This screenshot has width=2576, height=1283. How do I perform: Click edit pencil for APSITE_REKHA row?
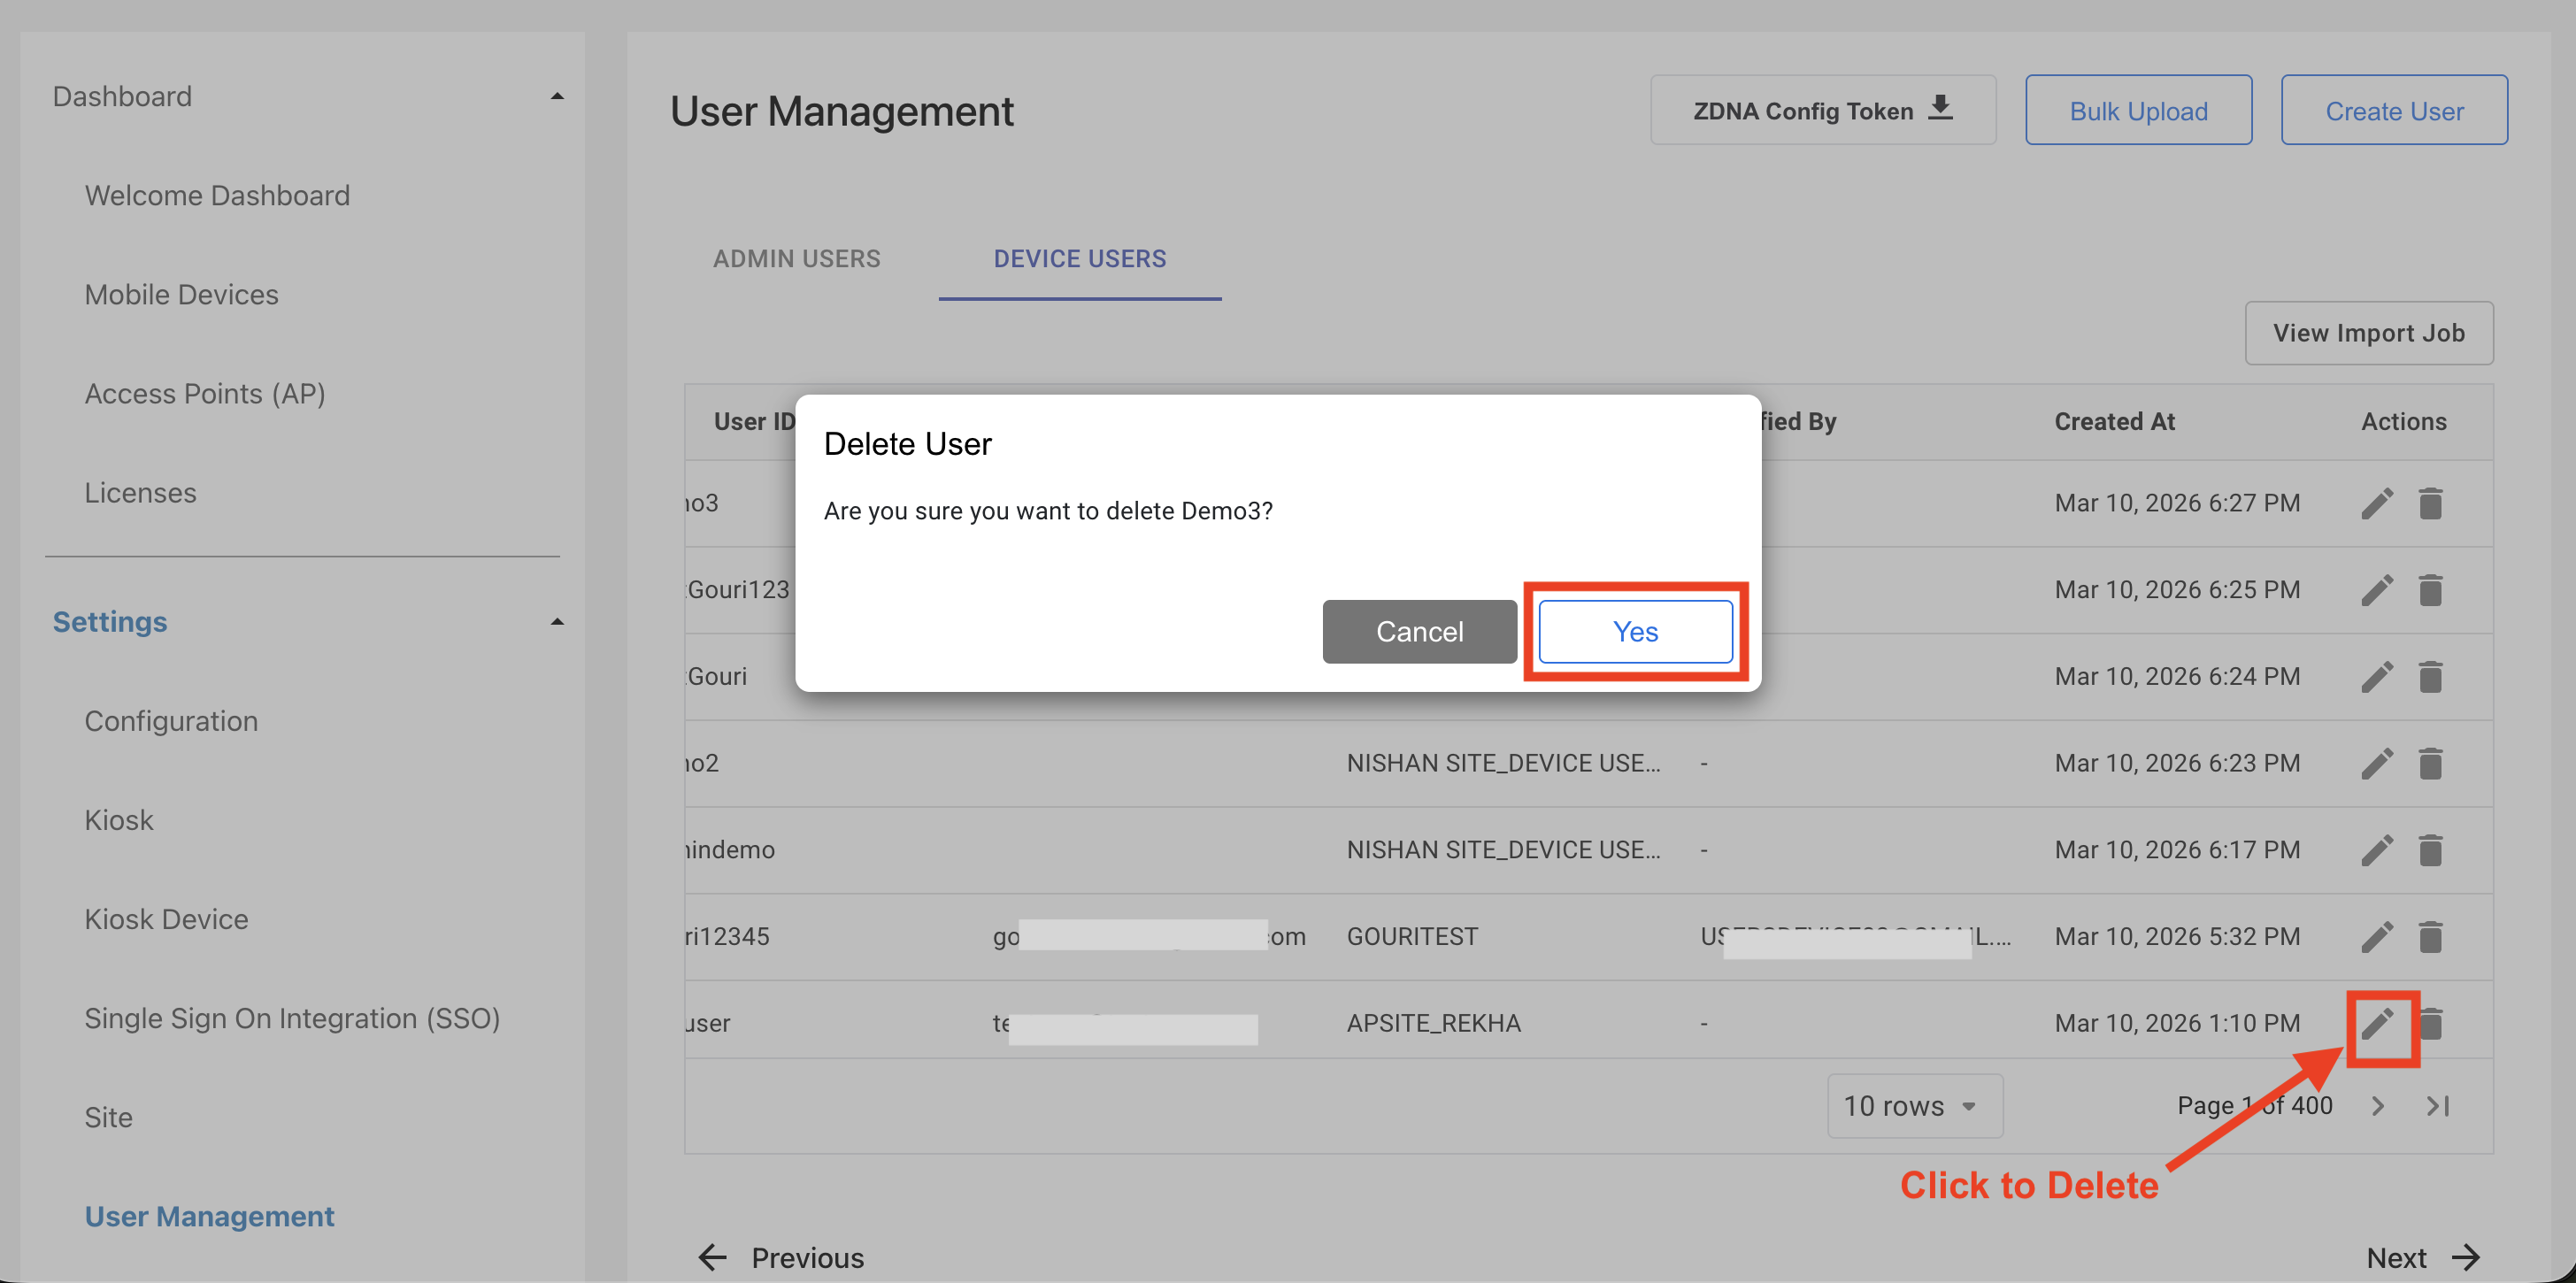click(x=2377, y=1023)
